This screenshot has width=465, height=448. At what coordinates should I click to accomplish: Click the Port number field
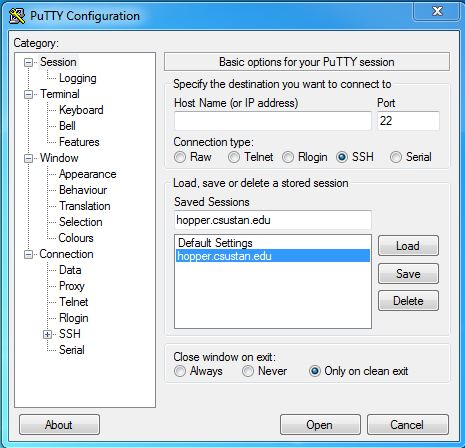[x=408, y=121]
